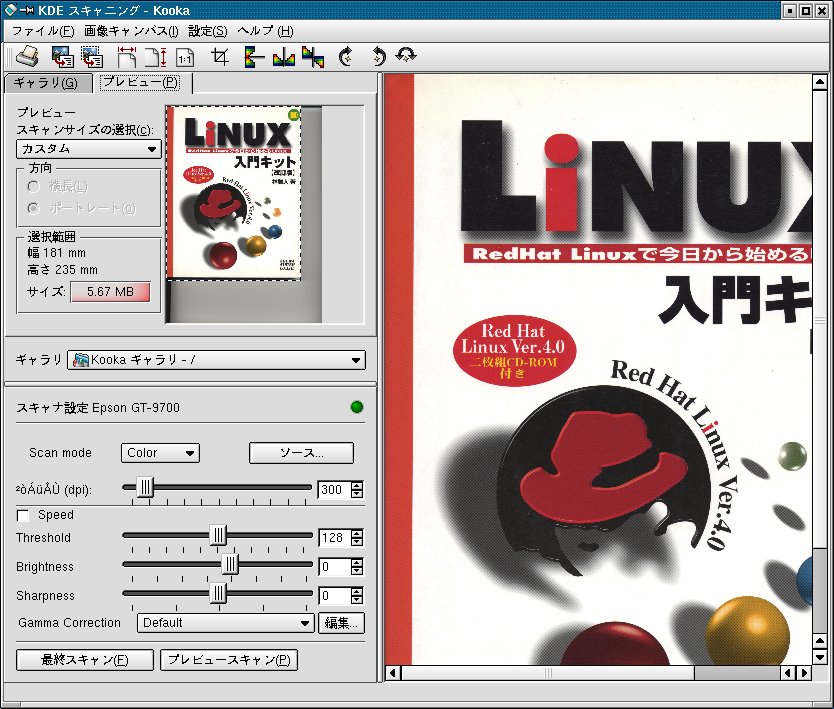Start the 最終スキャン(F) final scan
Image resolution: width=834 pixels, height=709 pixels.
pyautogui.click(x=85, y=660)
